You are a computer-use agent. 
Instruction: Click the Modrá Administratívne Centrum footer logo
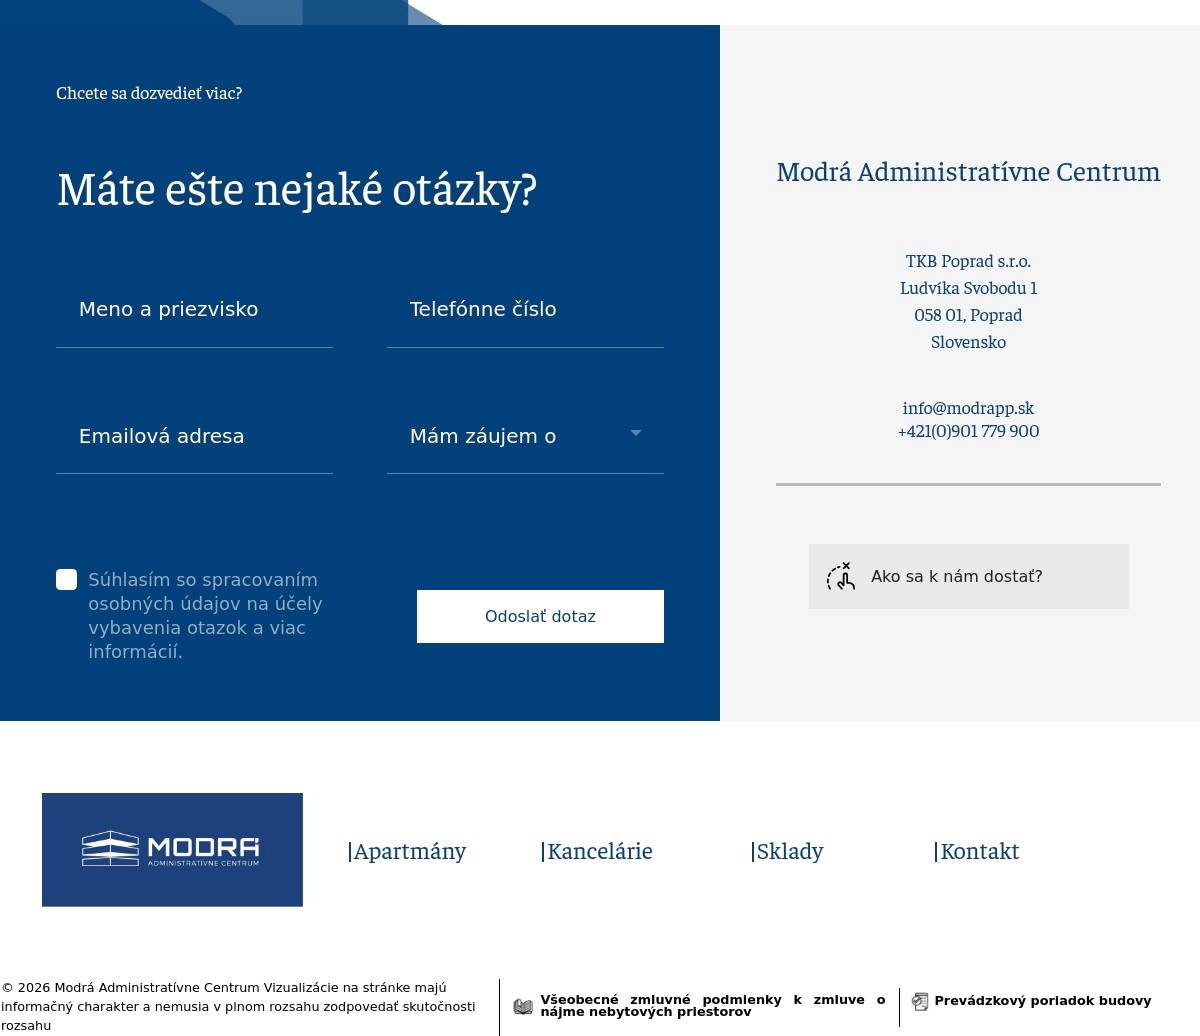[x=172, y=850]
